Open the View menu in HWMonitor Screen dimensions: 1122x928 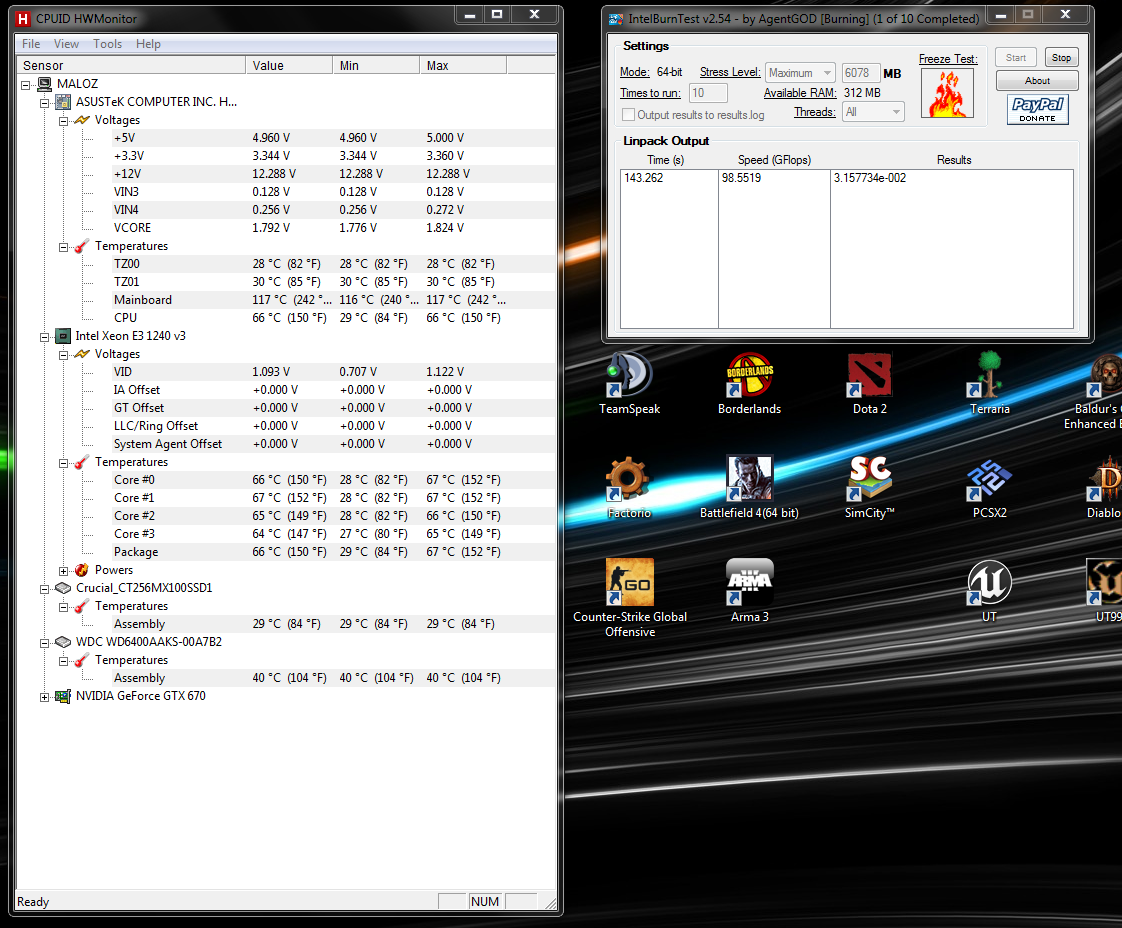coord(67,44)
